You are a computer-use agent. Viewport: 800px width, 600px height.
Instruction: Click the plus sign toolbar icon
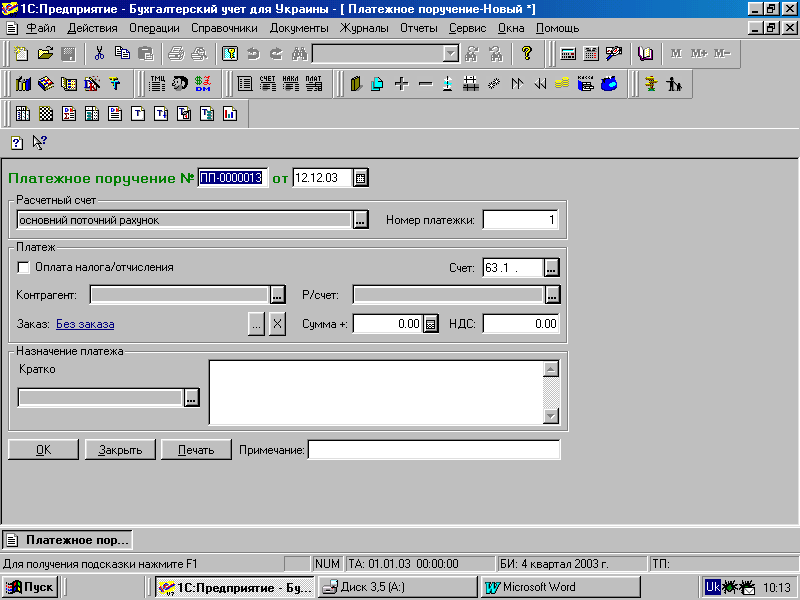tap(402, 84)
